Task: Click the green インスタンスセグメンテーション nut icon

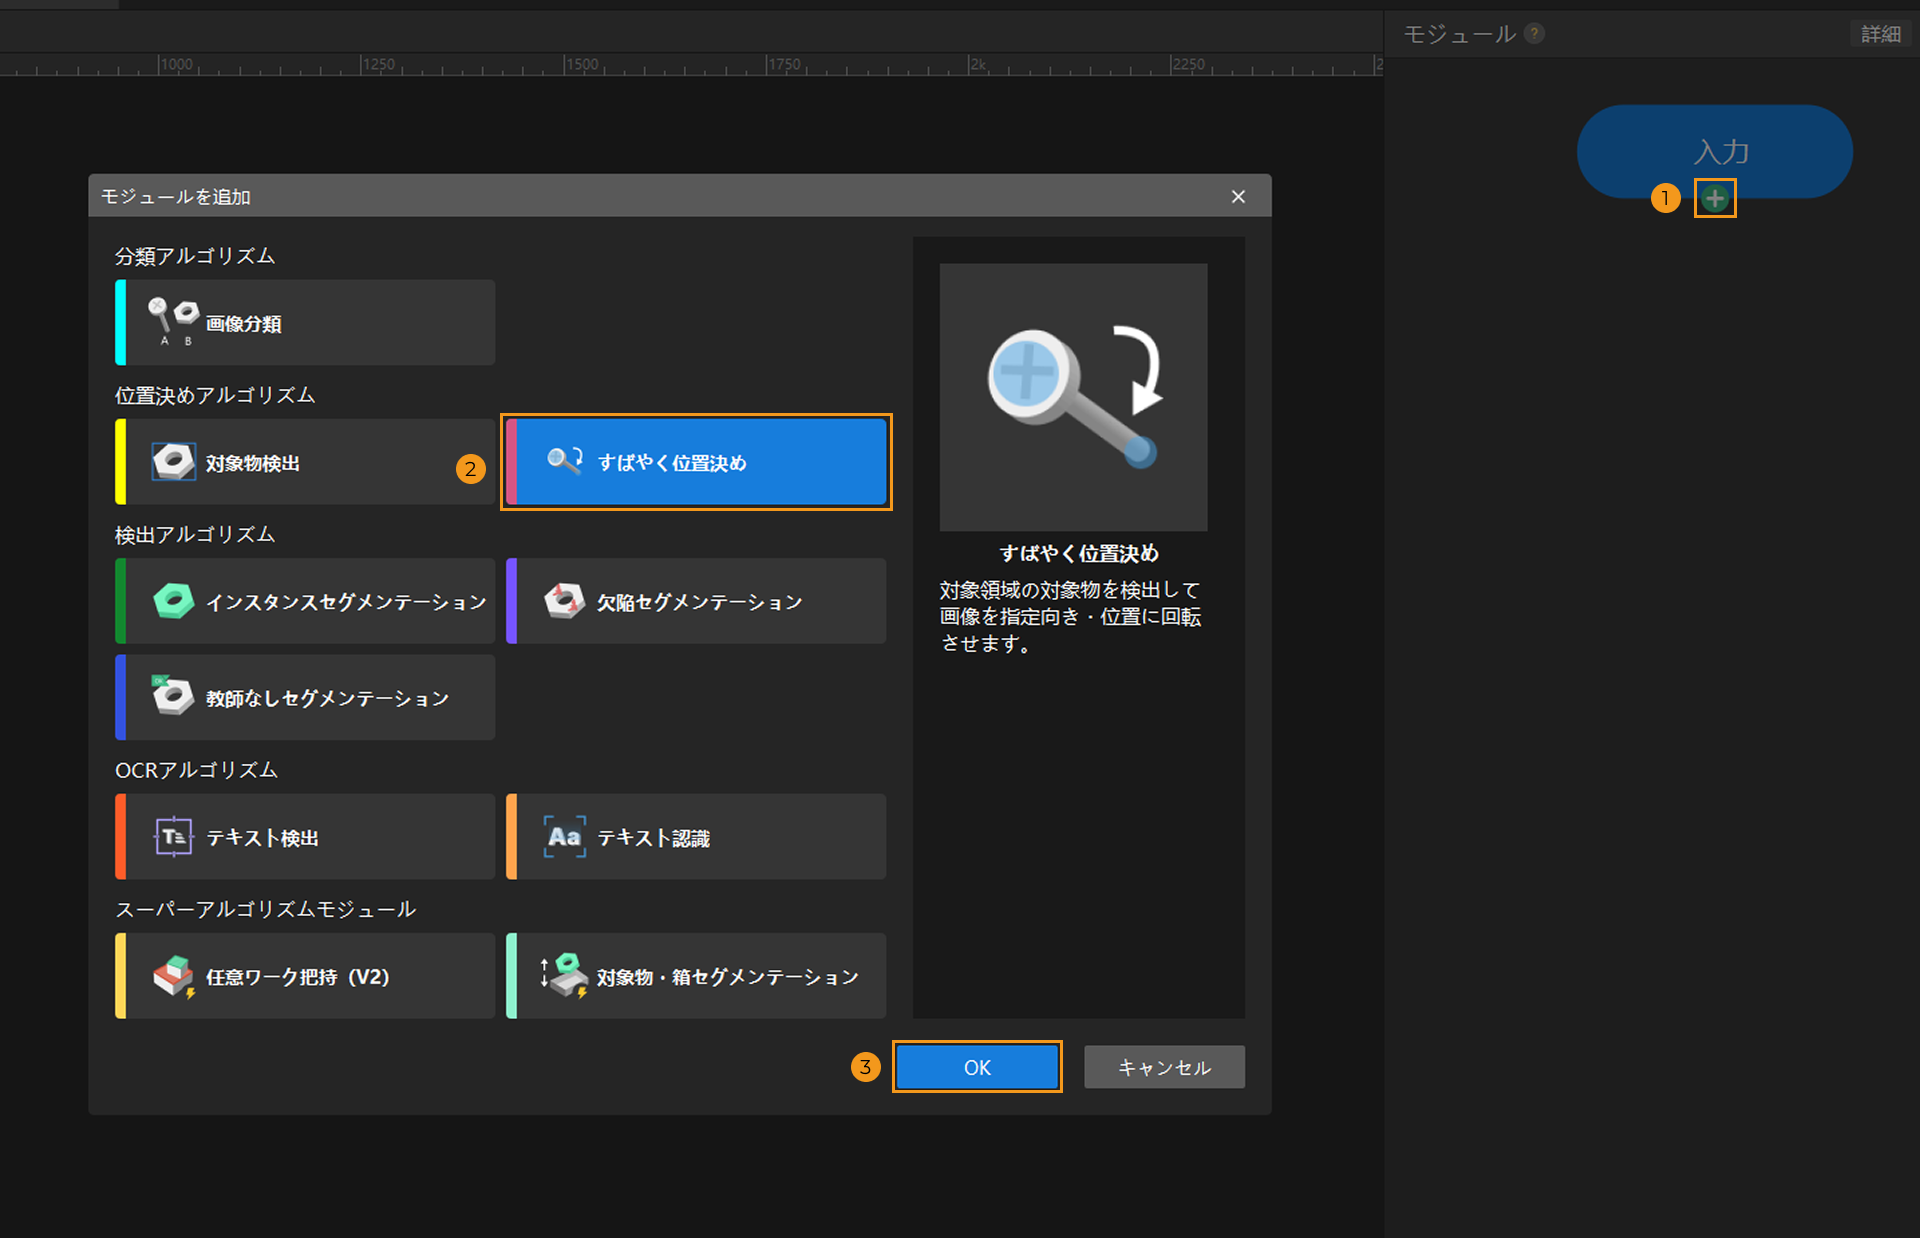Action: point(174,601)
